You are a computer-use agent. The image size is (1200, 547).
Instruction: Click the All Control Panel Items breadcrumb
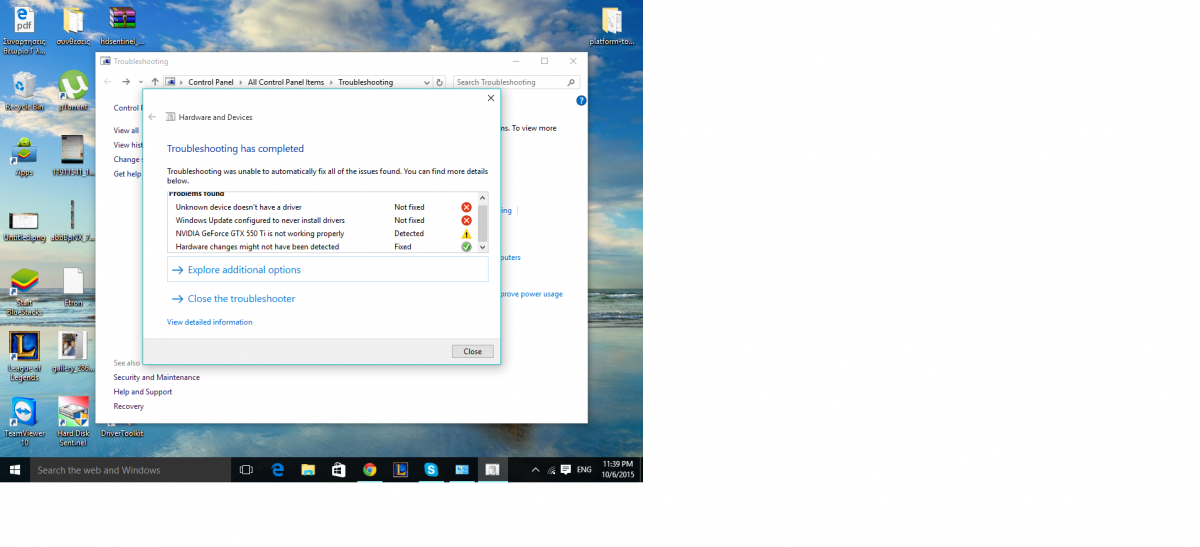[286, 82]
